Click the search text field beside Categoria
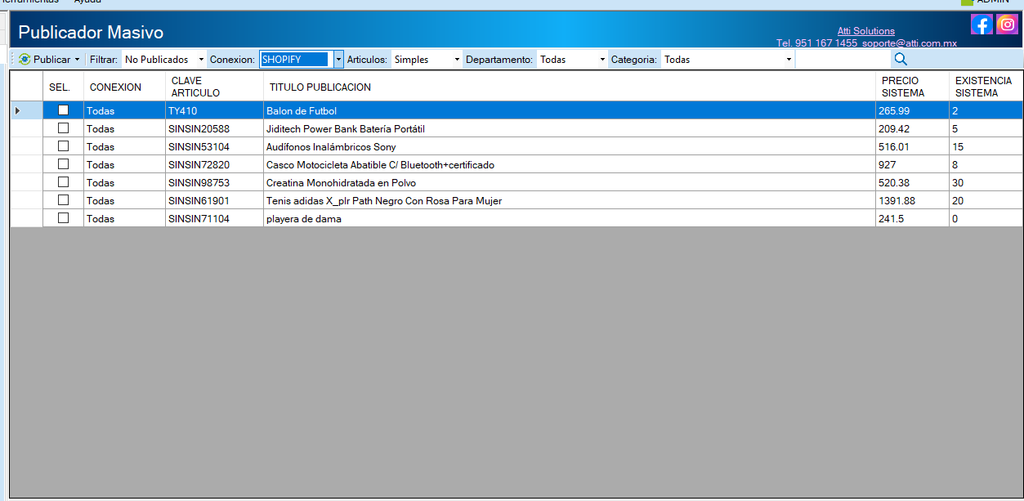 [x=842, y=59]
